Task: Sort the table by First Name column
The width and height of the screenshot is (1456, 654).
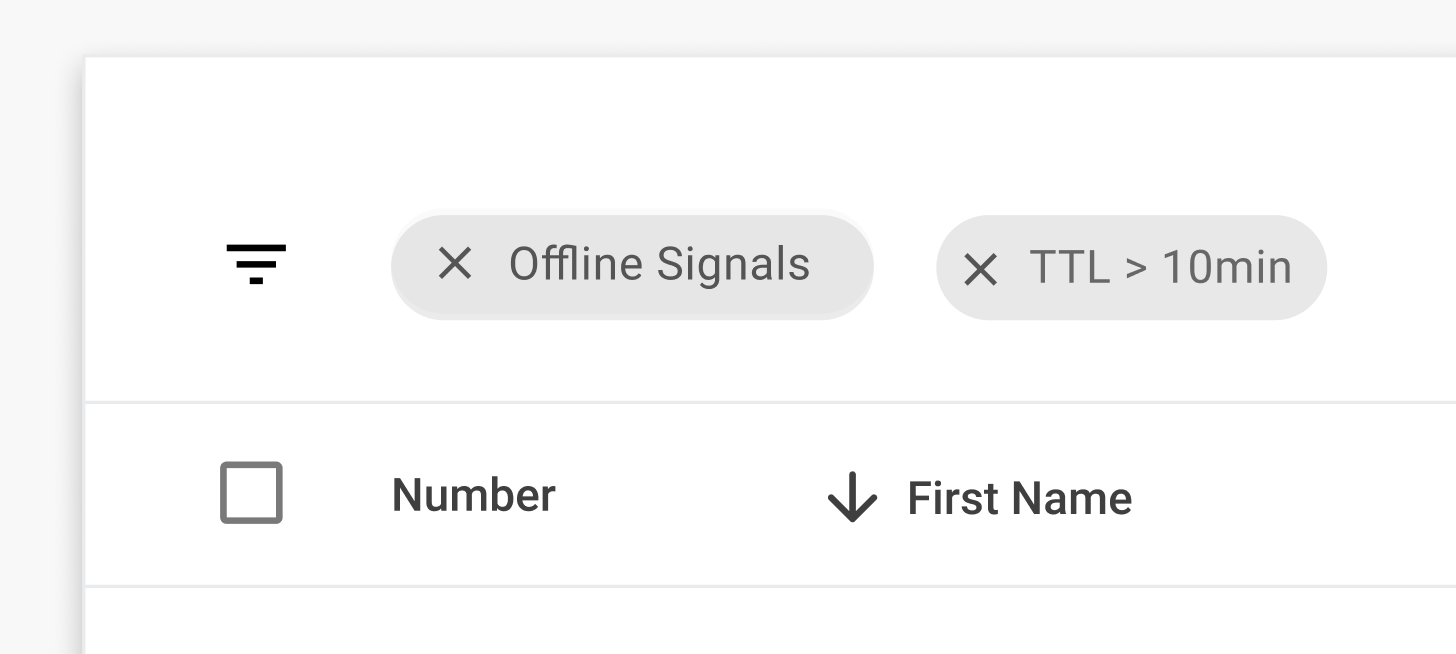Action: 1019,498
